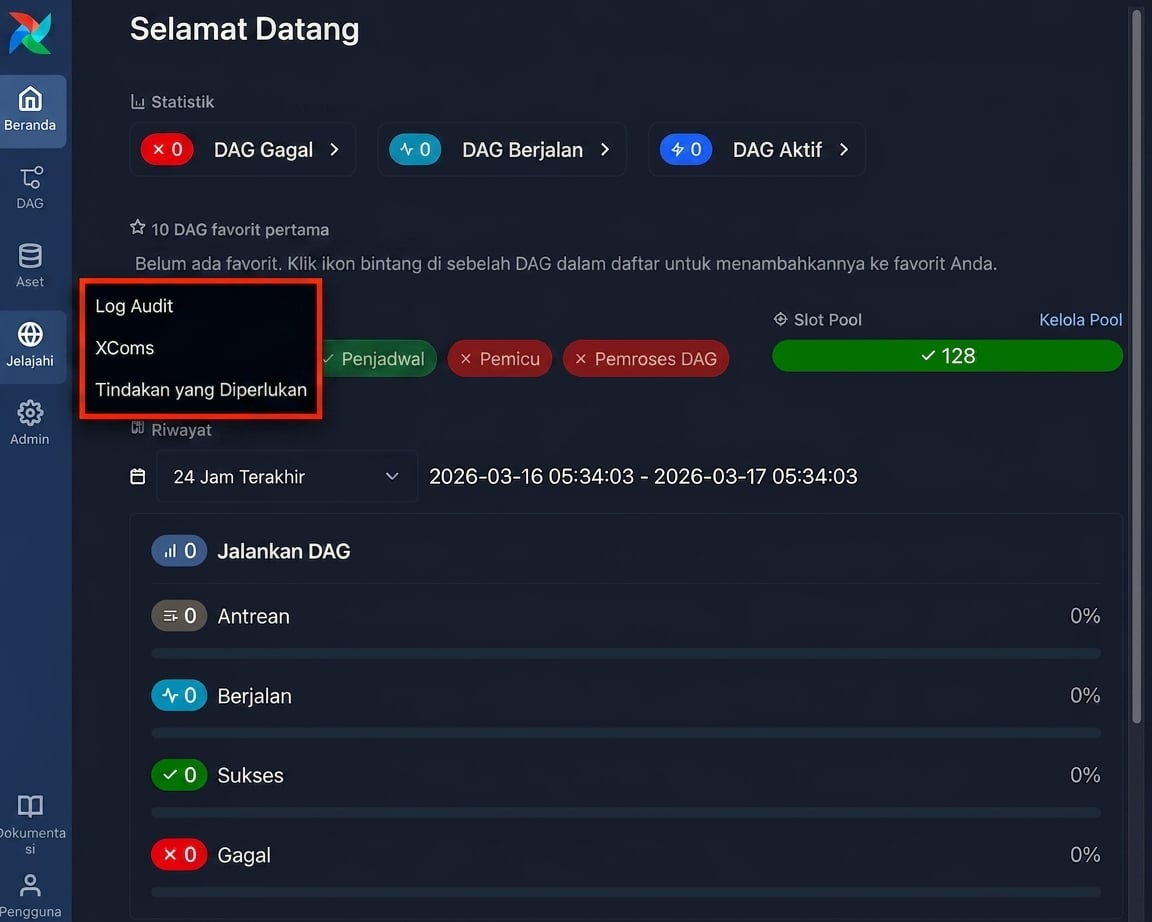Click the Statistik chart icon

(137, 101)
